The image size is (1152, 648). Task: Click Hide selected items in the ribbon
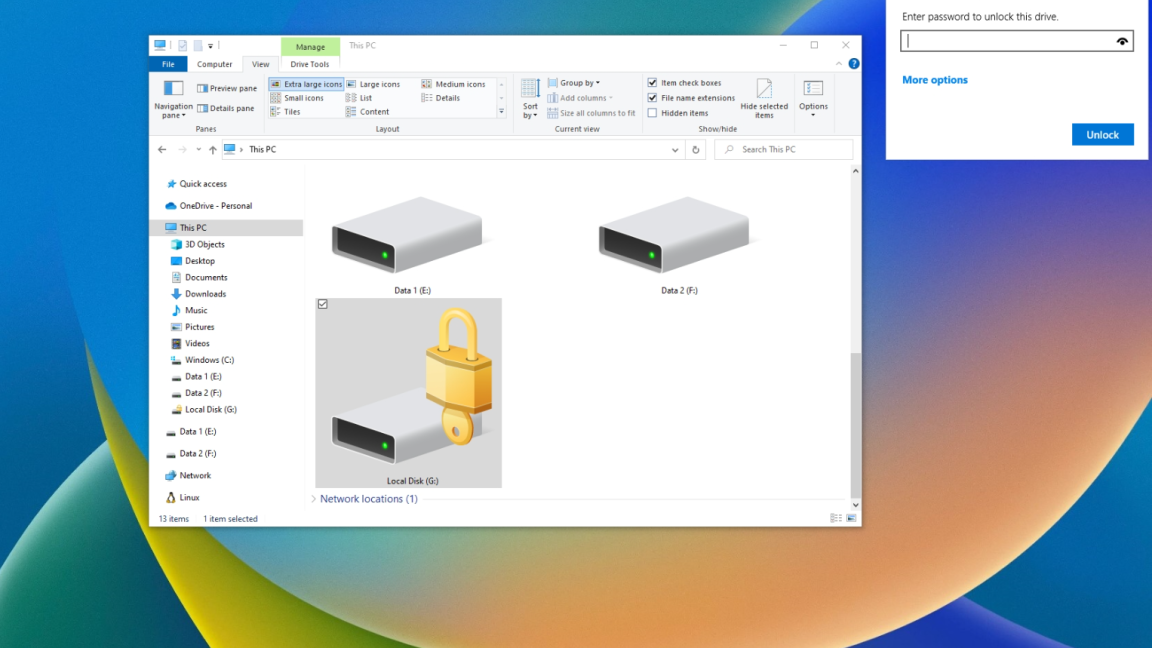(x=764, y=98)
